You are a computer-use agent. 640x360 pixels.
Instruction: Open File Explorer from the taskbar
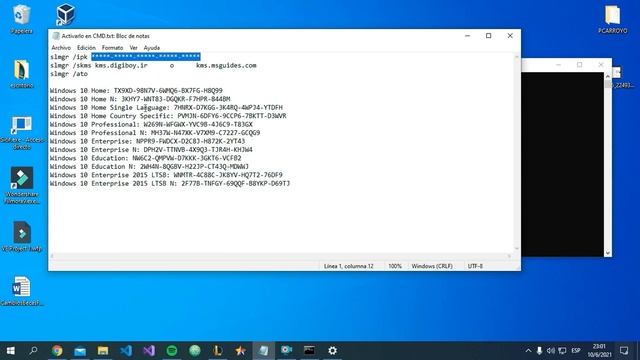pos(103,351)
